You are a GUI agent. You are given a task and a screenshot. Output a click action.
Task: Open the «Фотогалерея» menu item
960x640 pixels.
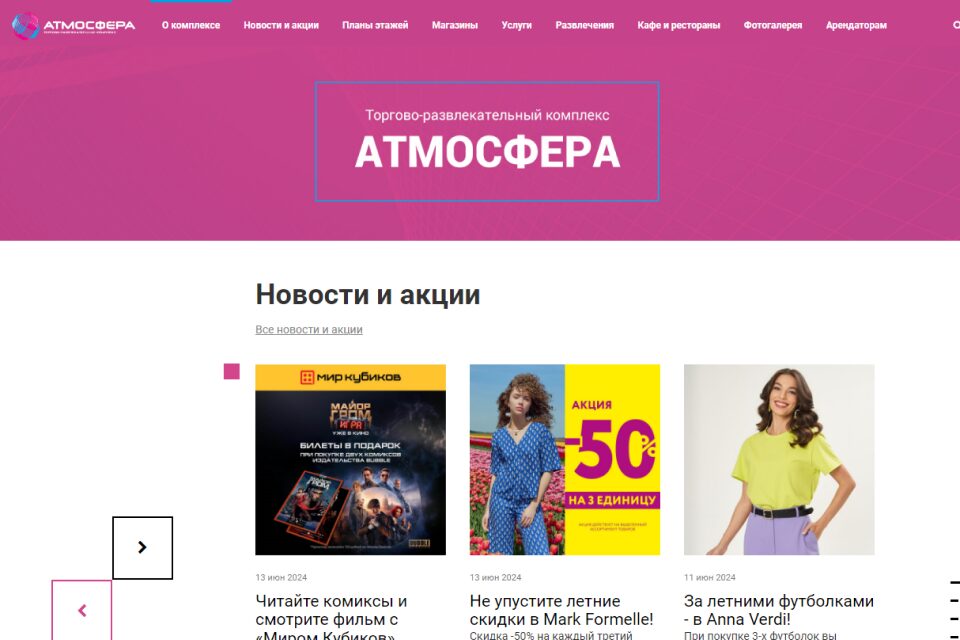pyautogui.click(x=773, y=25)
